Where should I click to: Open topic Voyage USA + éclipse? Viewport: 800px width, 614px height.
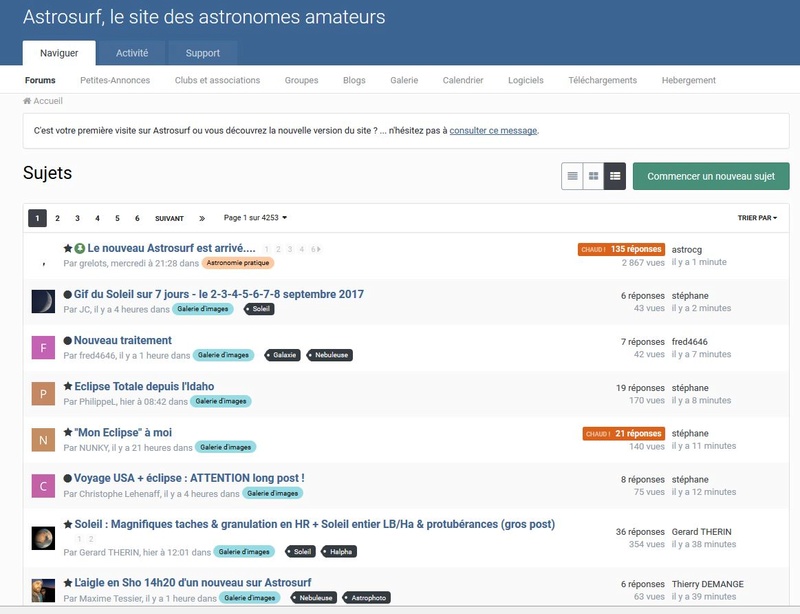(x=189, y=478)
